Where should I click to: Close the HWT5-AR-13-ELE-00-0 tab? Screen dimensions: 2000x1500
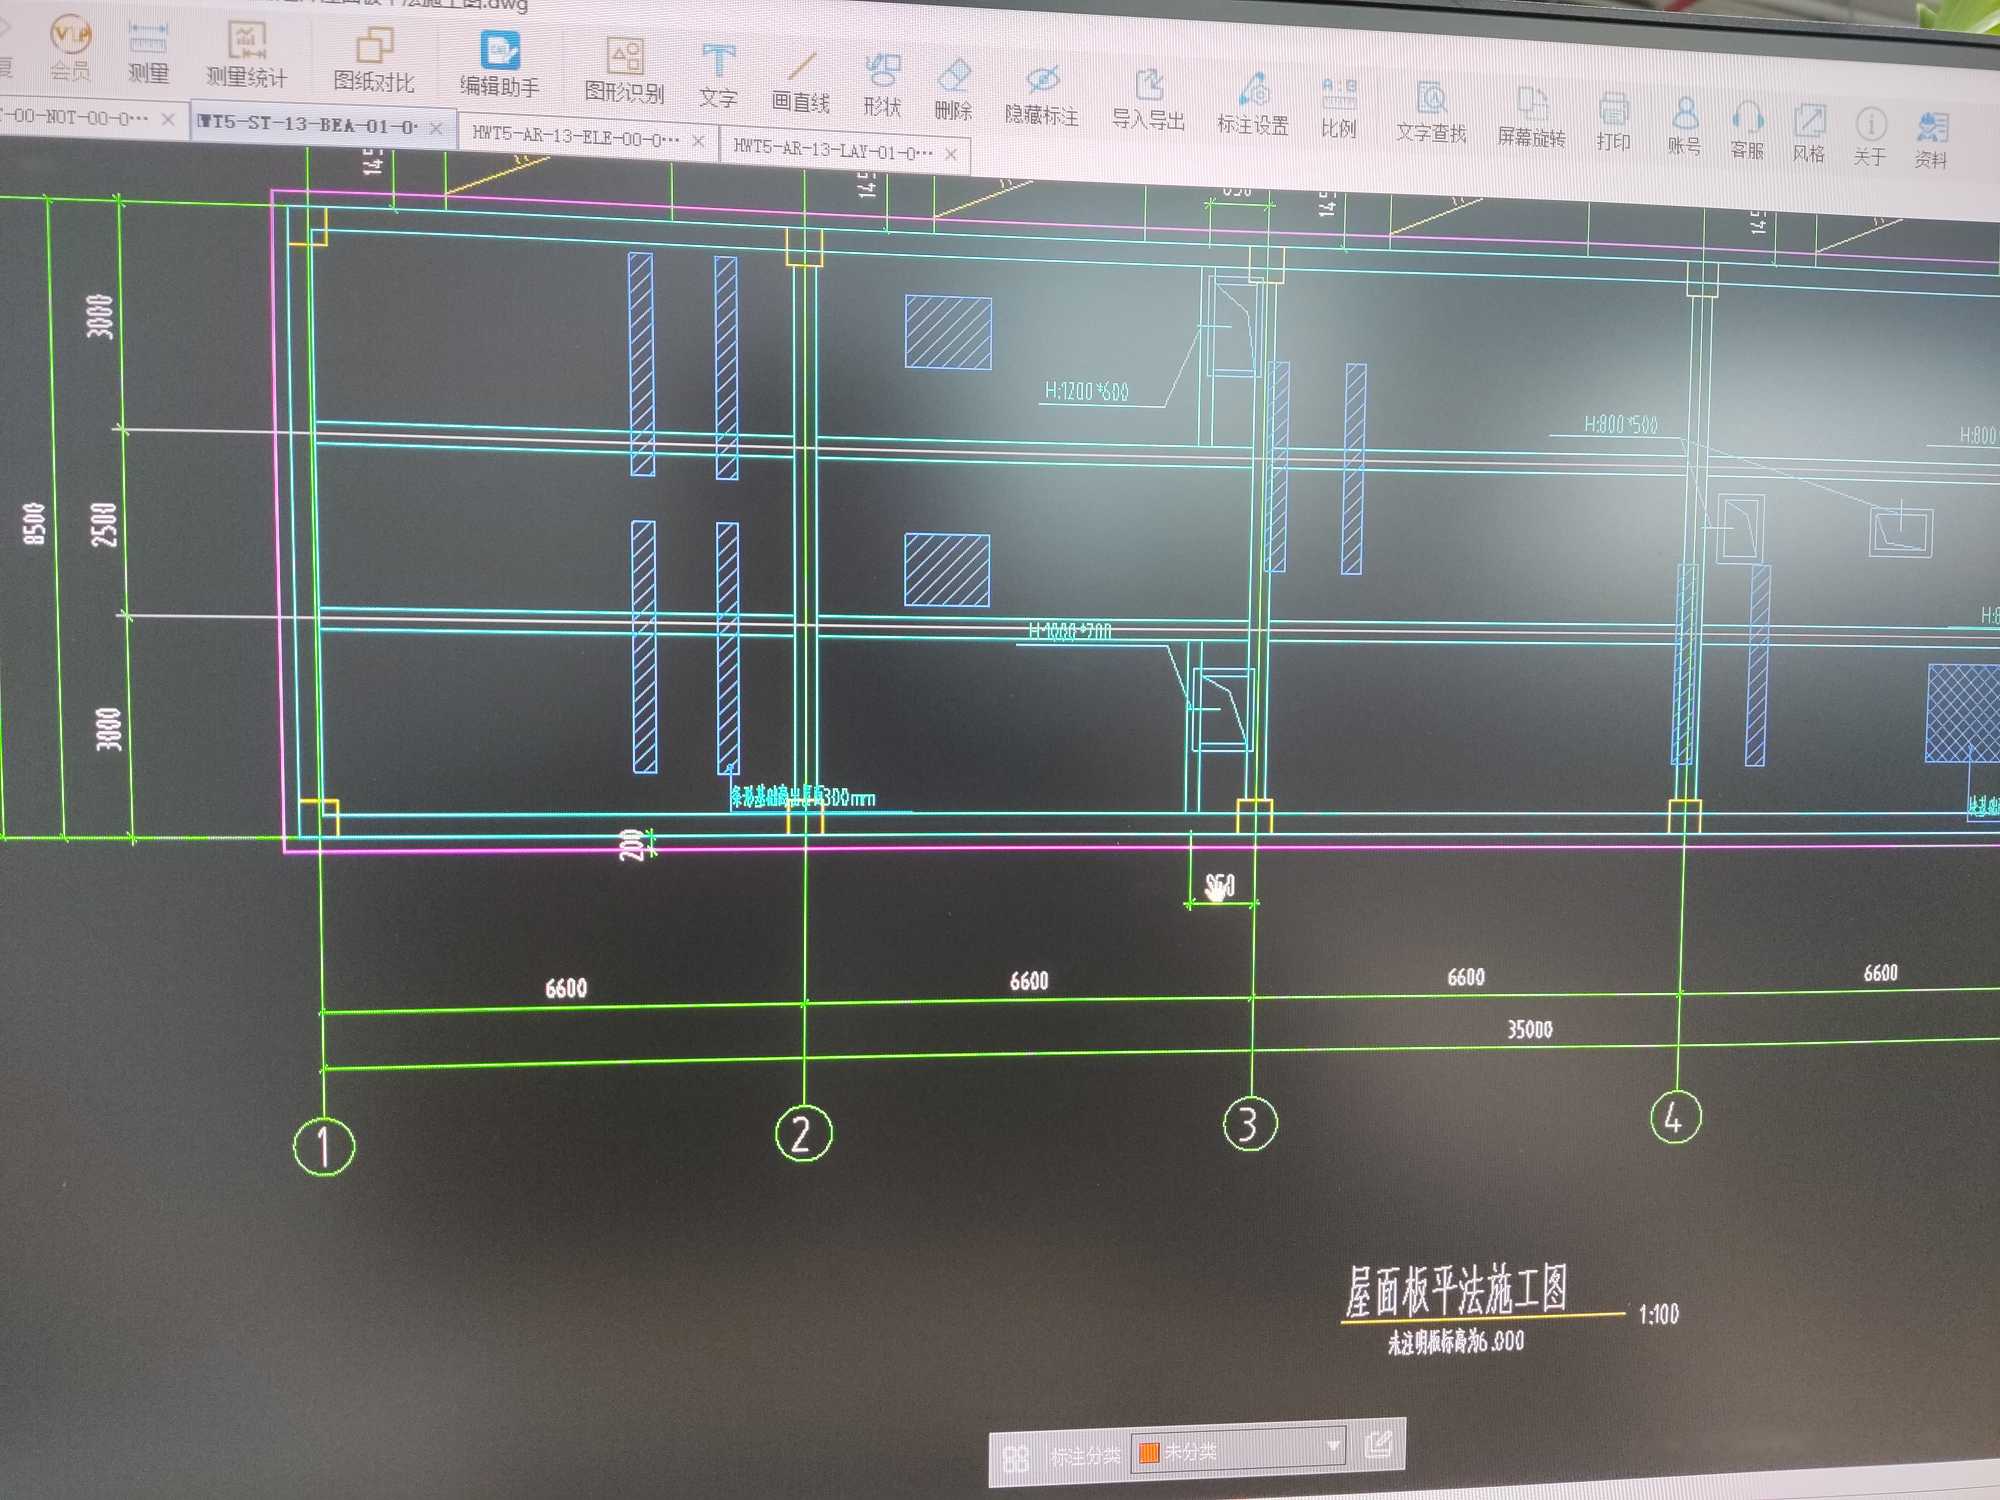click(x=698, y=141)
